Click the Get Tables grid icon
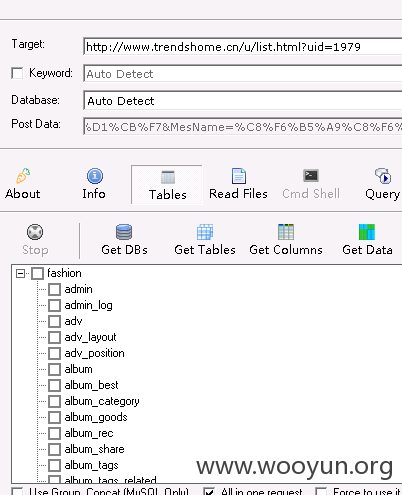This screenshot has height=495, width=402. [205, 232]
